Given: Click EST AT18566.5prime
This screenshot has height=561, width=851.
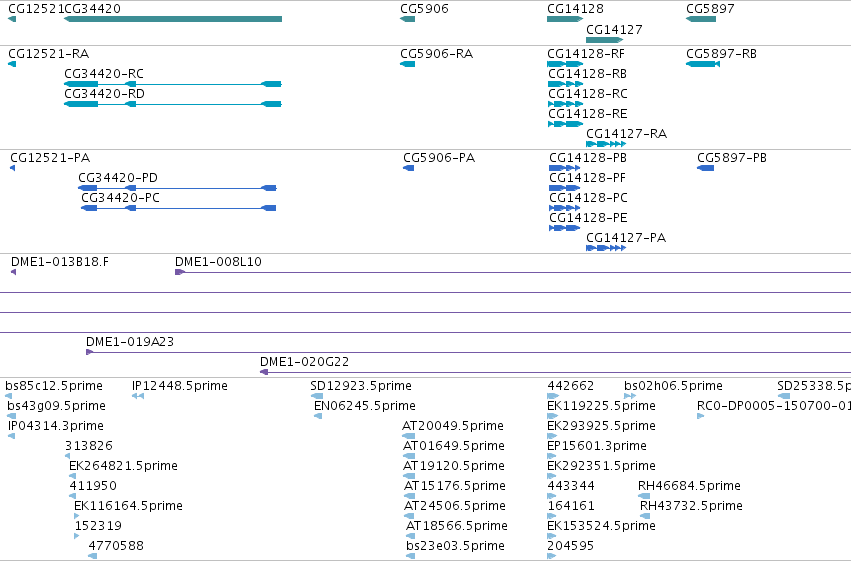Looking at the screenshot, I should (x=411, y=537).
